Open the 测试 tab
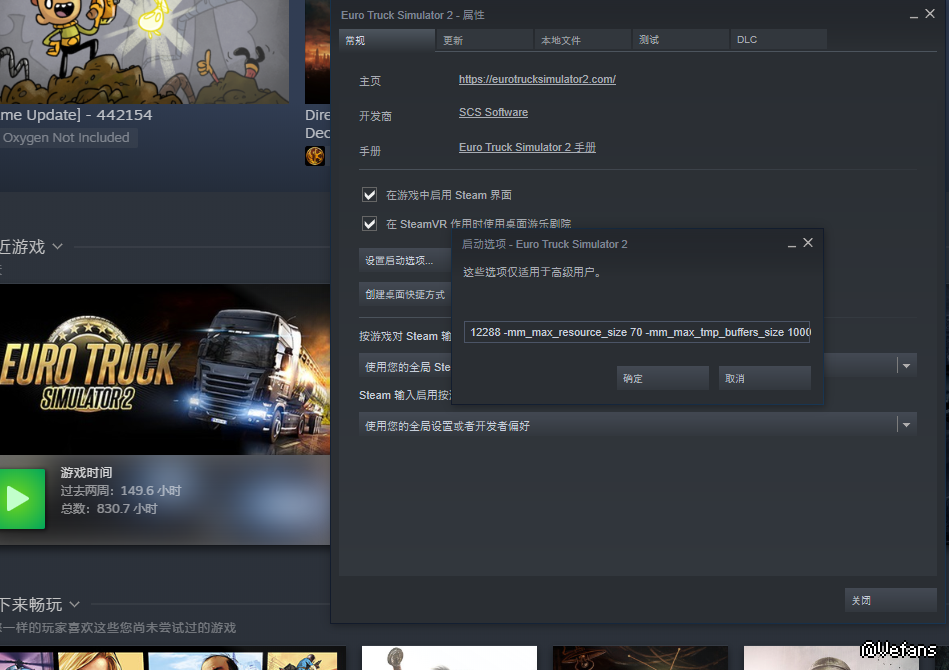This screenshot has width=949, height=670. tap(681, 40)
